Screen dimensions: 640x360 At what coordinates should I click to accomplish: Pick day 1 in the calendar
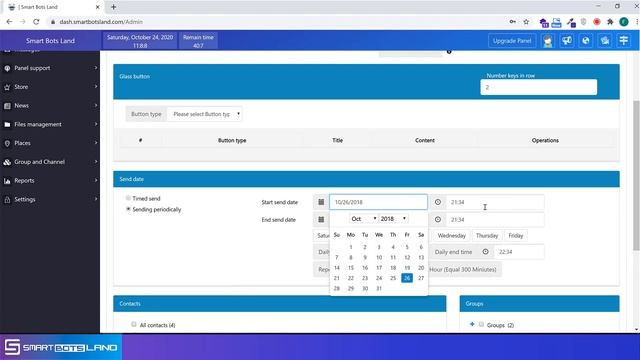tap(351, 247)
